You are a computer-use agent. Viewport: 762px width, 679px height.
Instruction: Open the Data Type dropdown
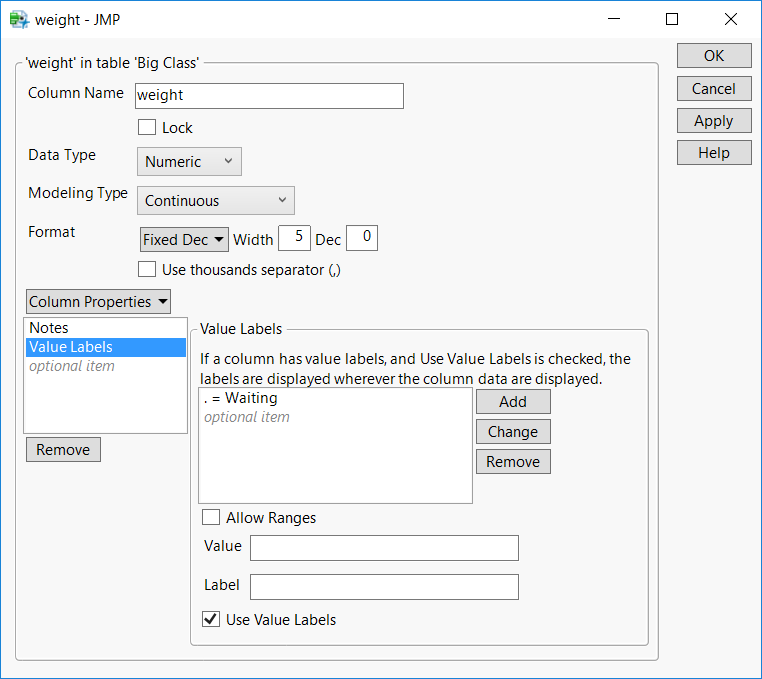tap(189, 162)
